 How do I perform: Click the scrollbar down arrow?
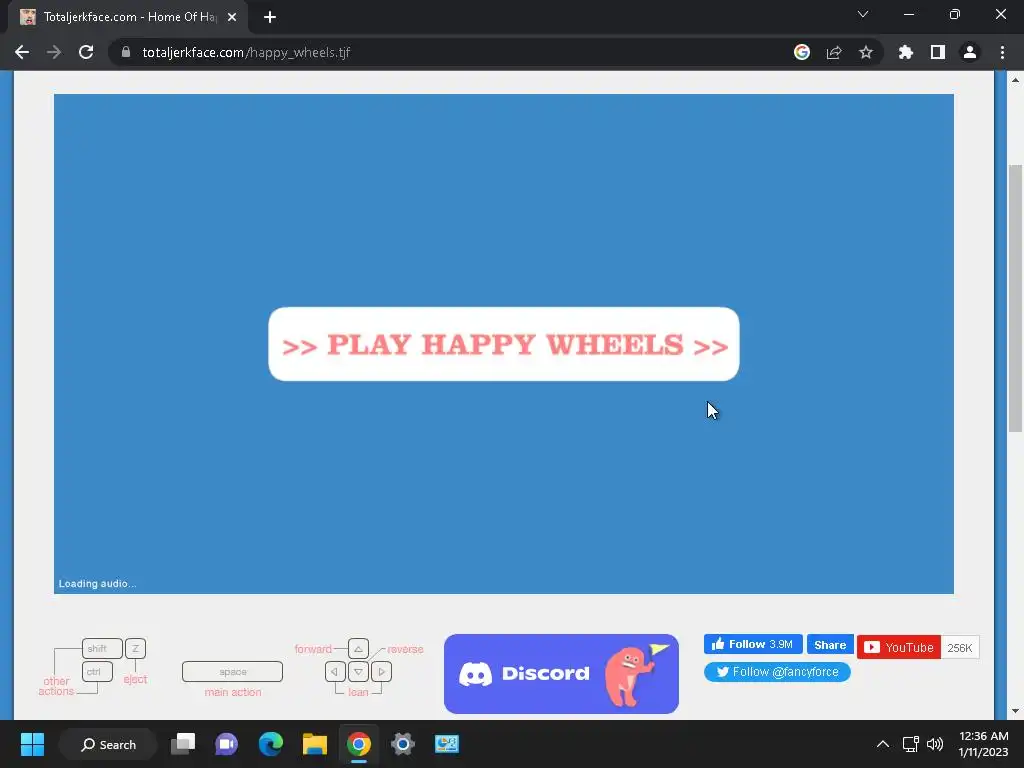(x=1015, y=711)
